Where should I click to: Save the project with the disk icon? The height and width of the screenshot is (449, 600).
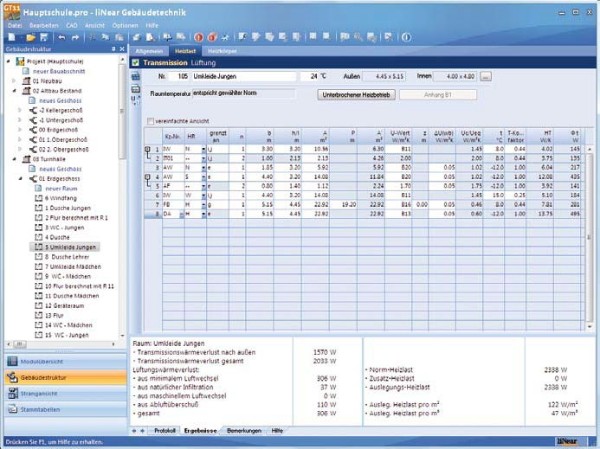[44, 37]
